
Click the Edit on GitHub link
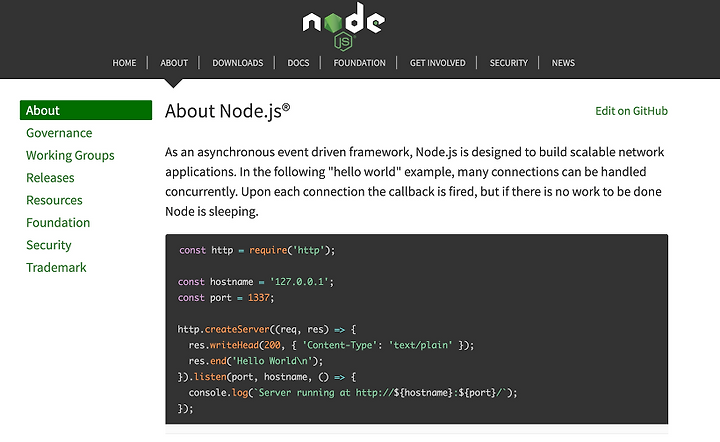(631, 111)
